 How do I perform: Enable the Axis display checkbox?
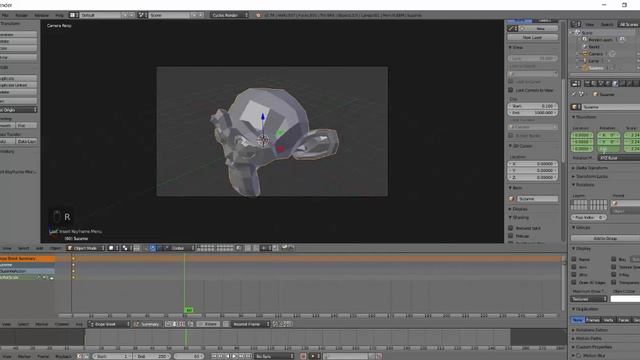[x=574, y=267]
